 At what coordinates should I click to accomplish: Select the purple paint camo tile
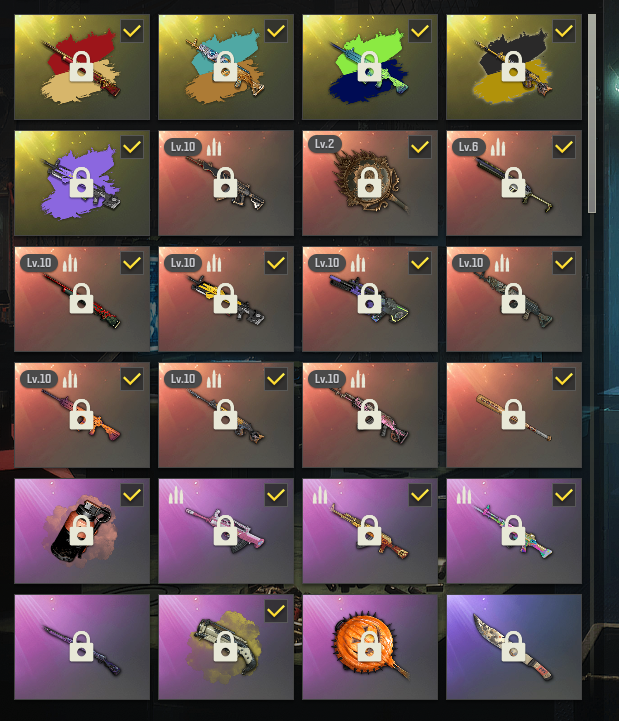point(82,183)
